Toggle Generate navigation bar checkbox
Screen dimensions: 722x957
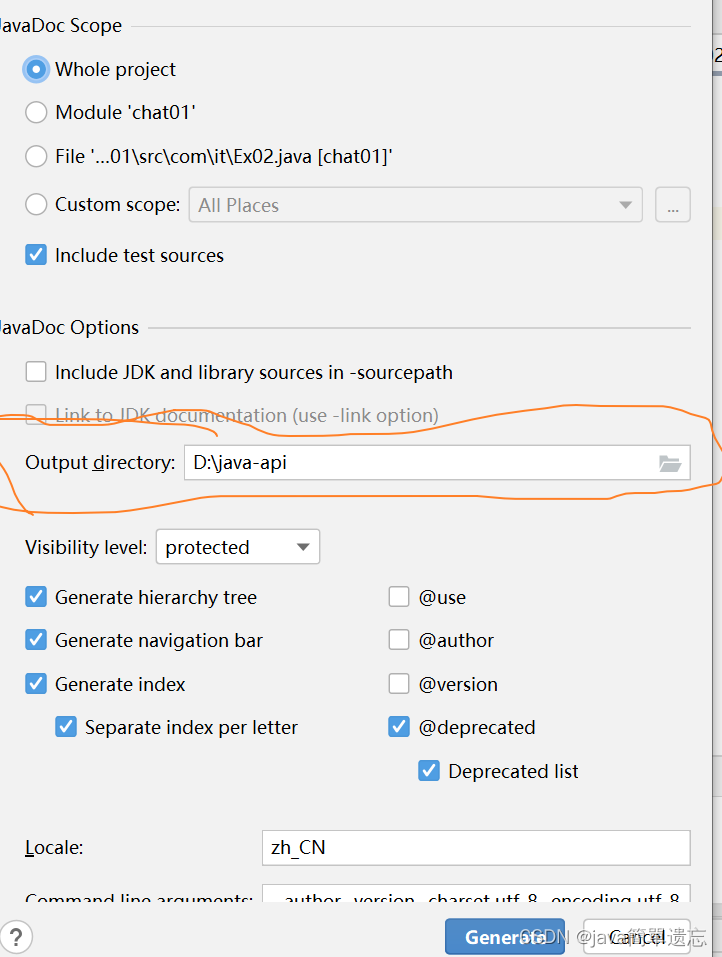pos(36,640)
